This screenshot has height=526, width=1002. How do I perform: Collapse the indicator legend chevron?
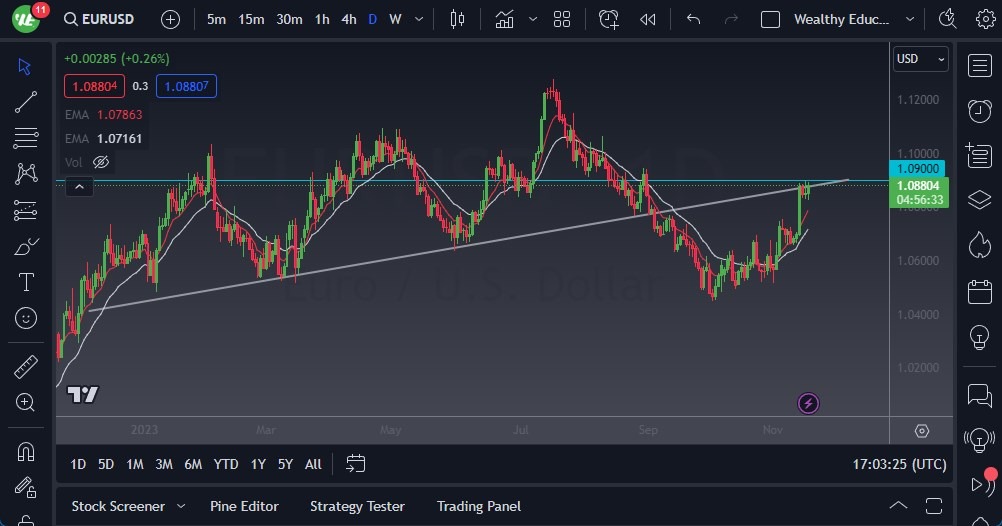pos(79,186)
